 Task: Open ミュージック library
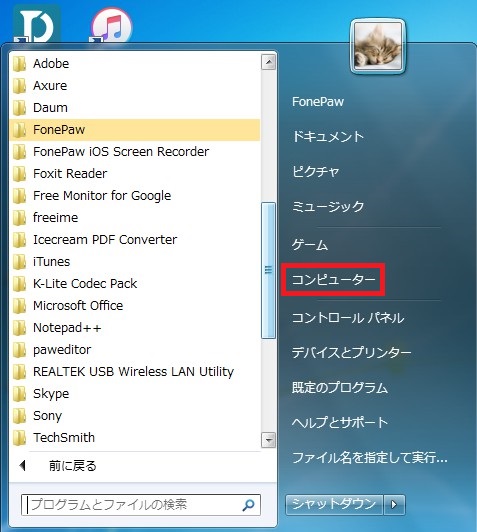(328, 206)
